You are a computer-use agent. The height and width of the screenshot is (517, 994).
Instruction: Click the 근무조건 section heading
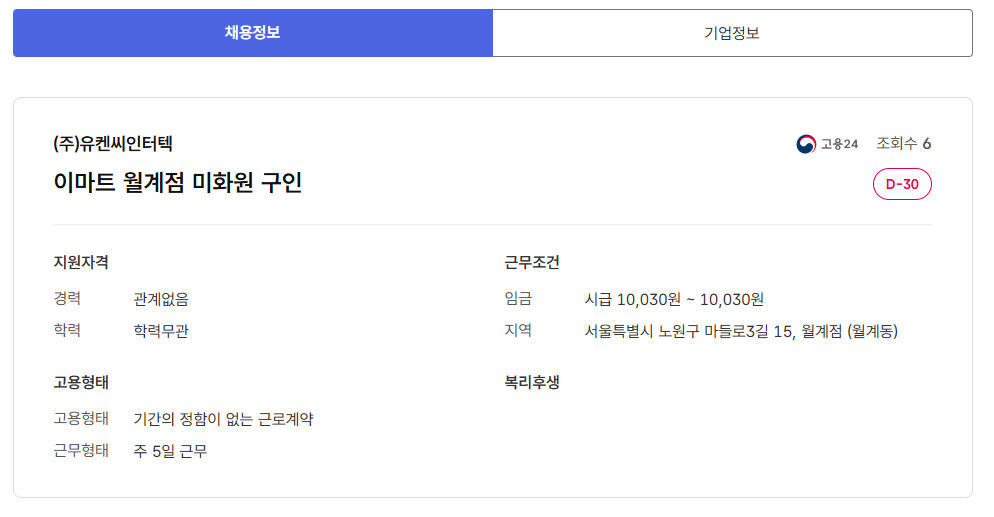point(532,263)
